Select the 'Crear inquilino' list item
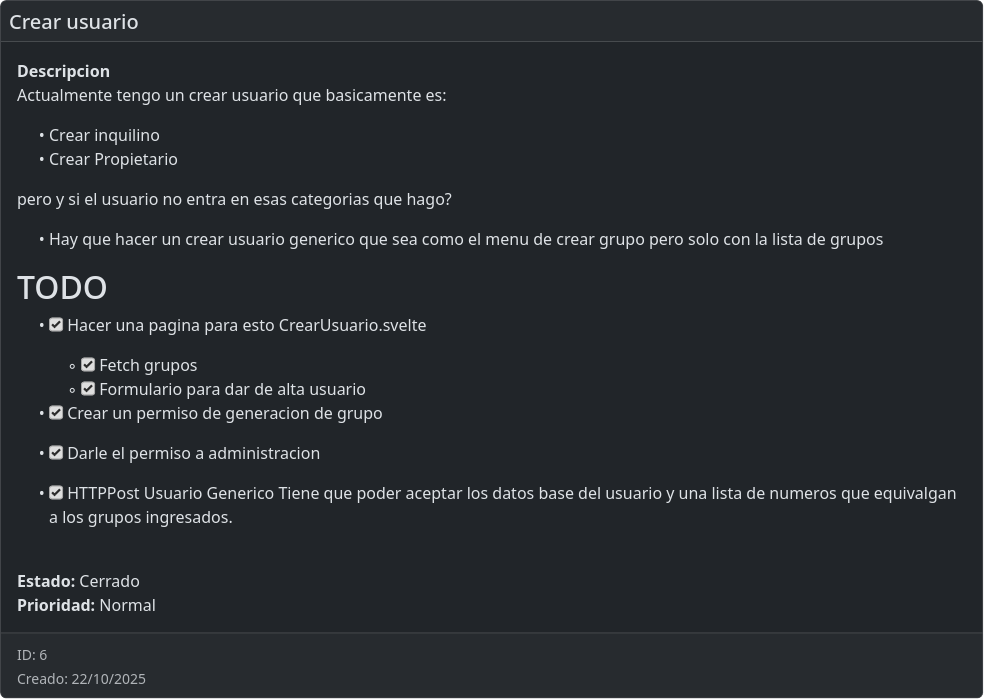Screen dimensions: 984x699 click(x=104, y=135)
